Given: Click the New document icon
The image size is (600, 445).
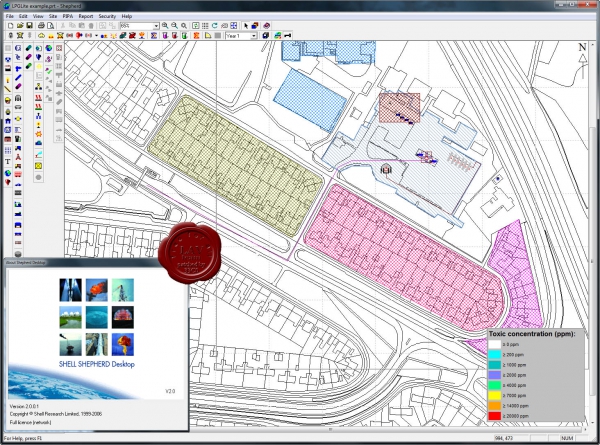Looking at the screenshot, I should pyautogui.click(x=10, y=26).
